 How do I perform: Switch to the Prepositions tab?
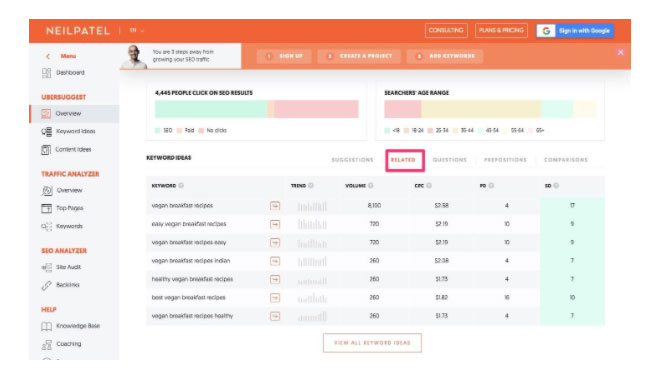pos(505,160)
